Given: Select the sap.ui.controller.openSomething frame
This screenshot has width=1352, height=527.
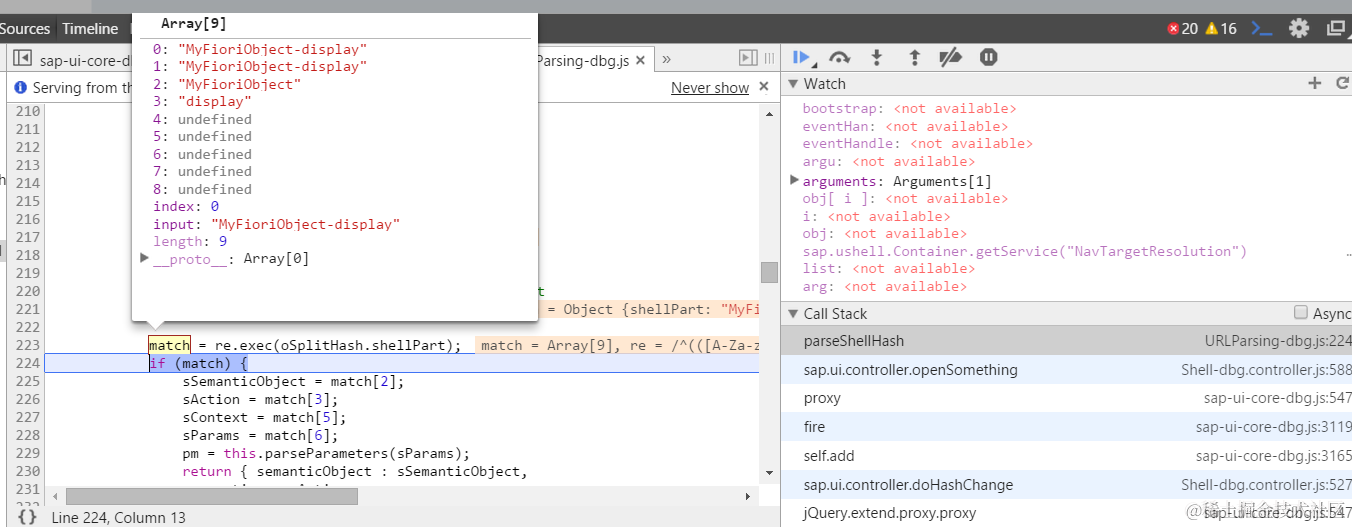Looking at the screenshot, I should tap(1066, 370).
